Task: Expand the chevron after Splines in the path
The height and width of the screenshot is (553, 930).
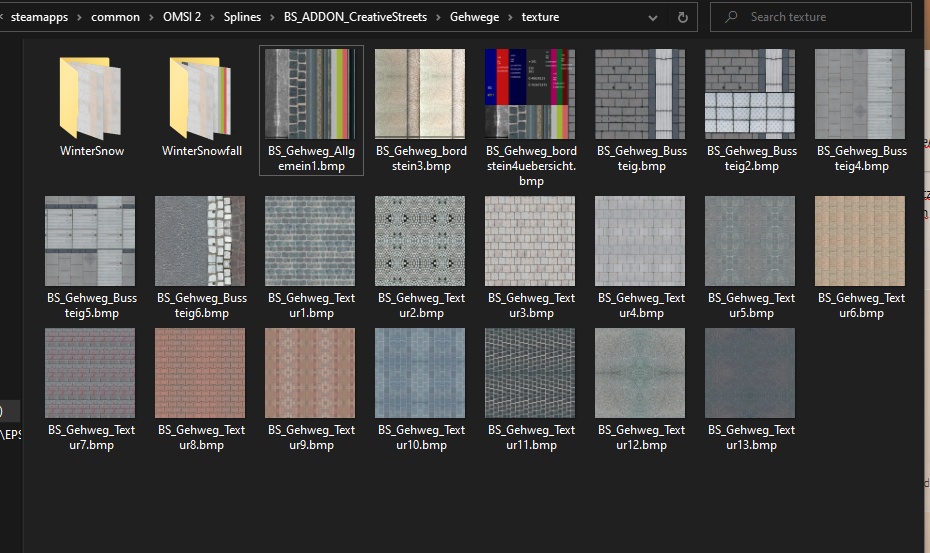Action: pos(274,17)
